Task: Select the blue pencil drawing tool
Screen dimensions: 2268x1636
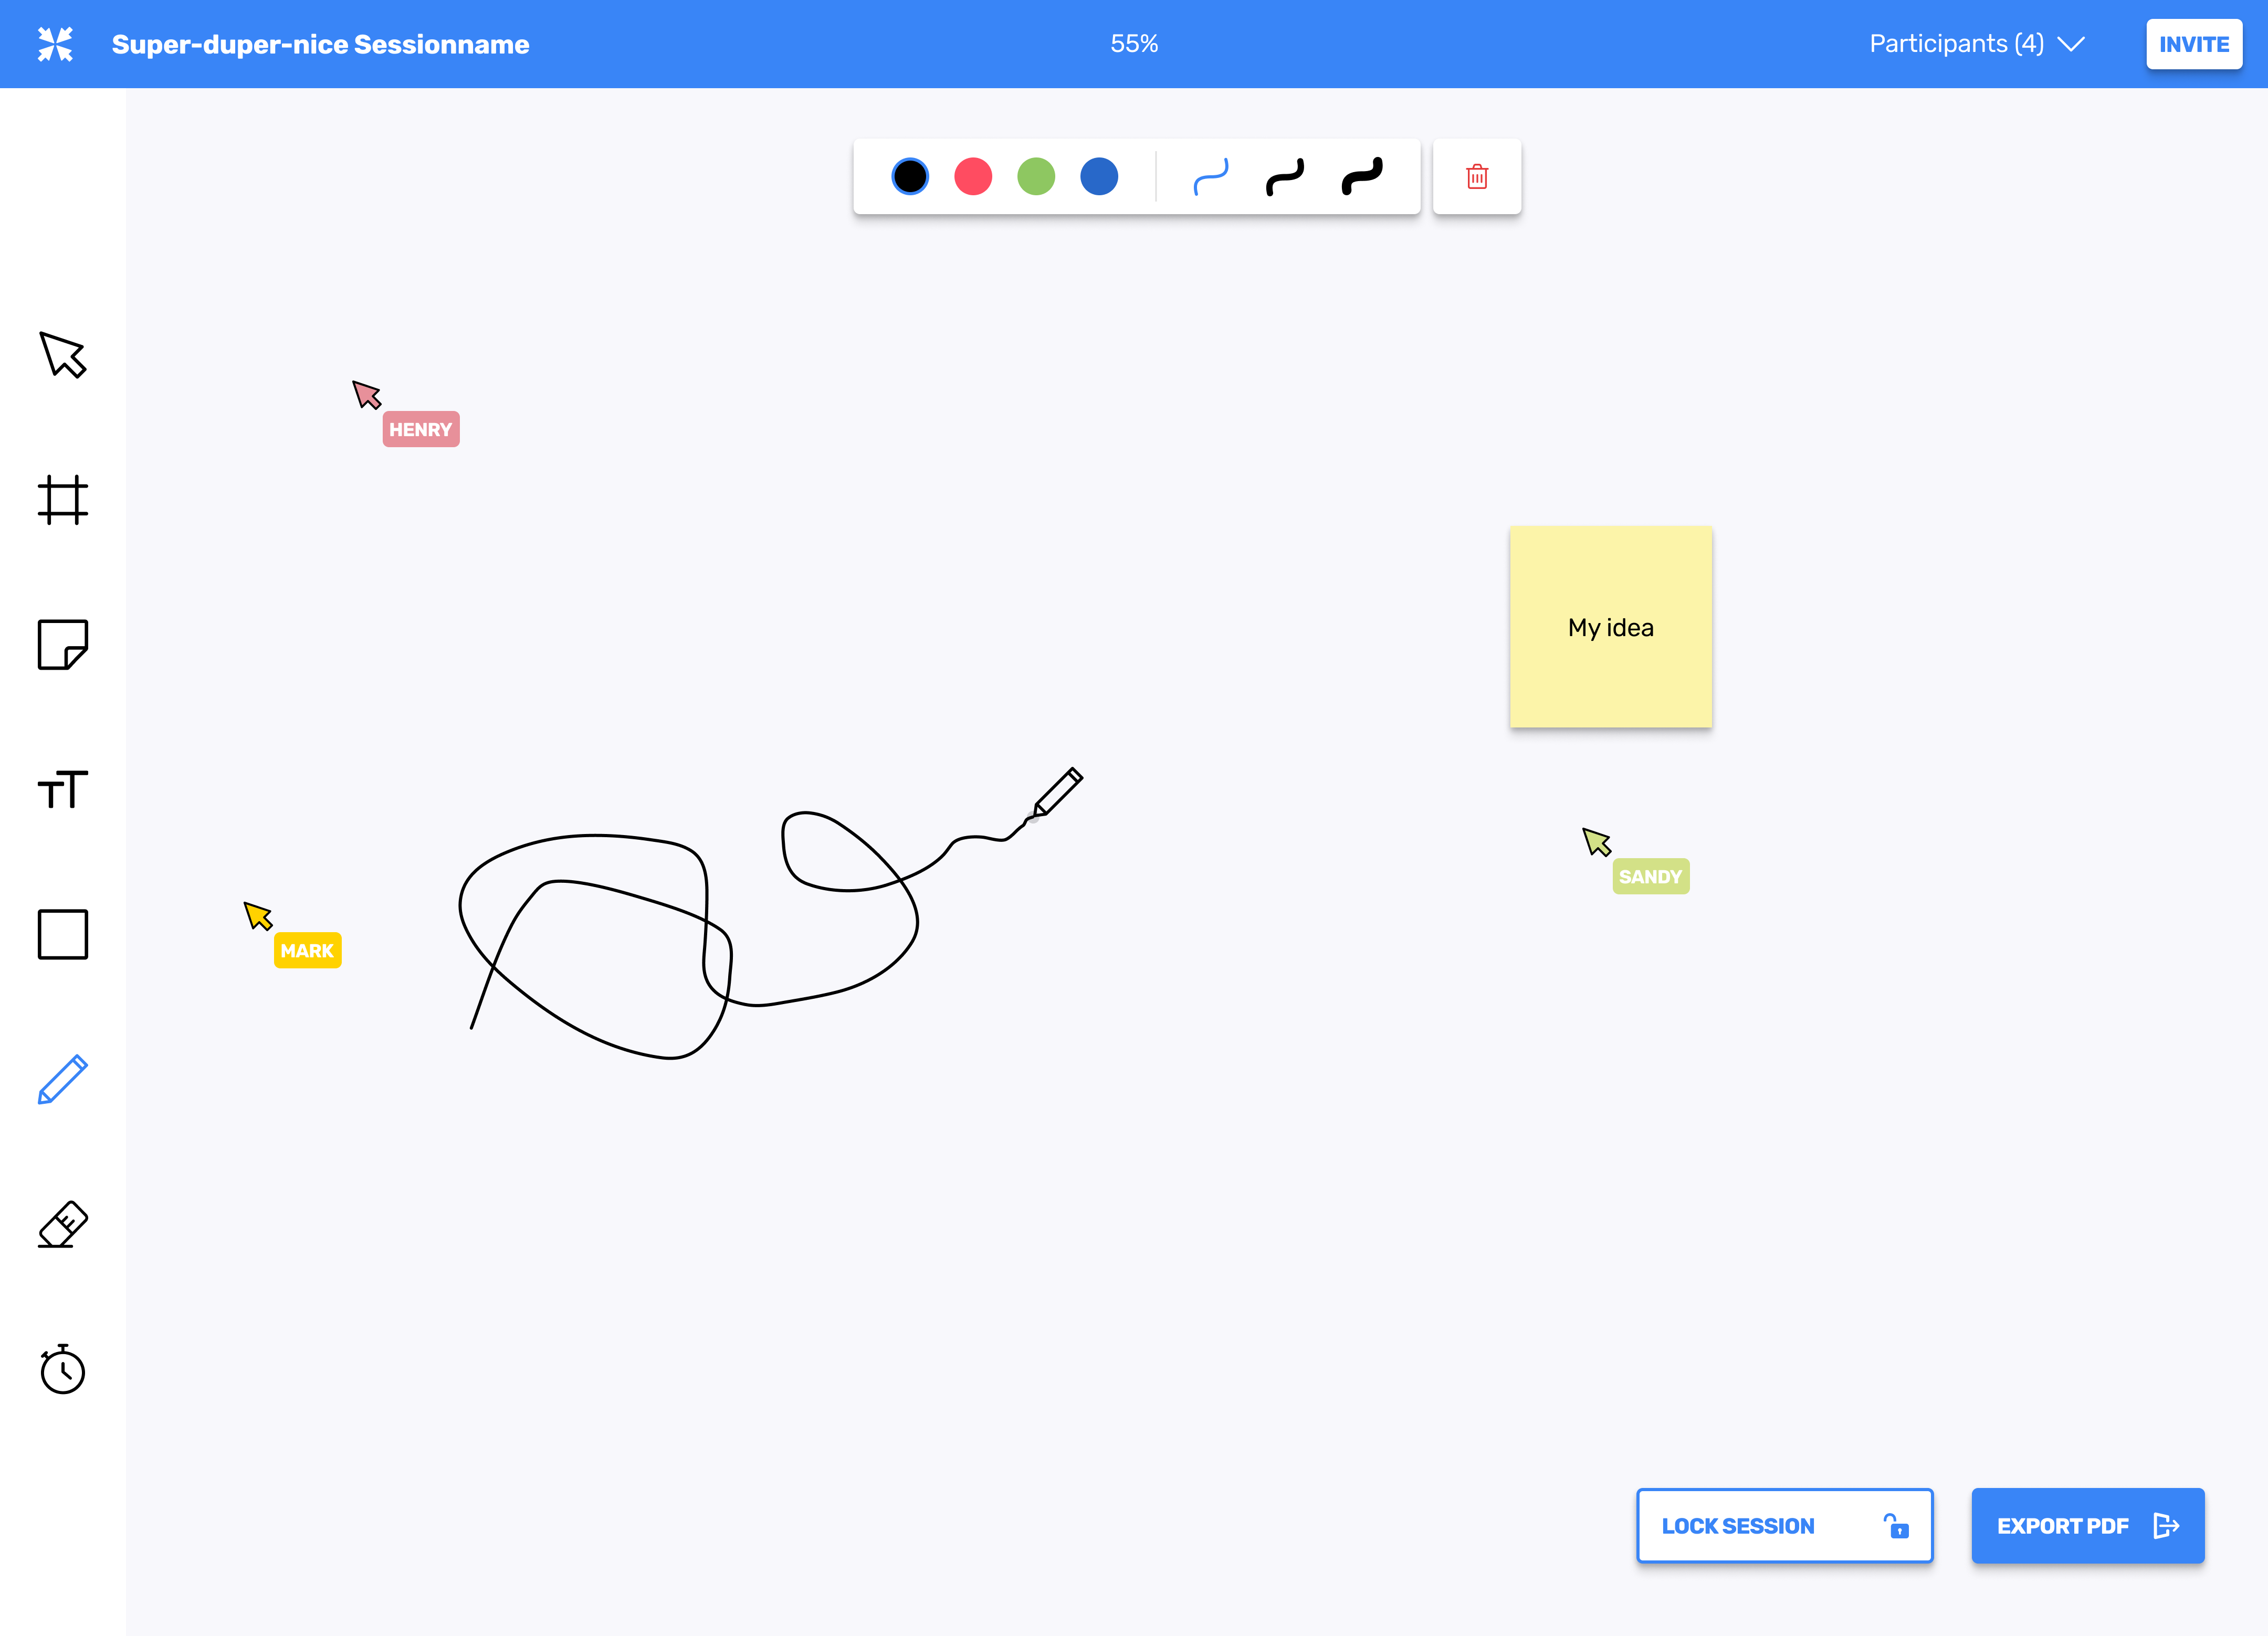Action: [63, 1079]
